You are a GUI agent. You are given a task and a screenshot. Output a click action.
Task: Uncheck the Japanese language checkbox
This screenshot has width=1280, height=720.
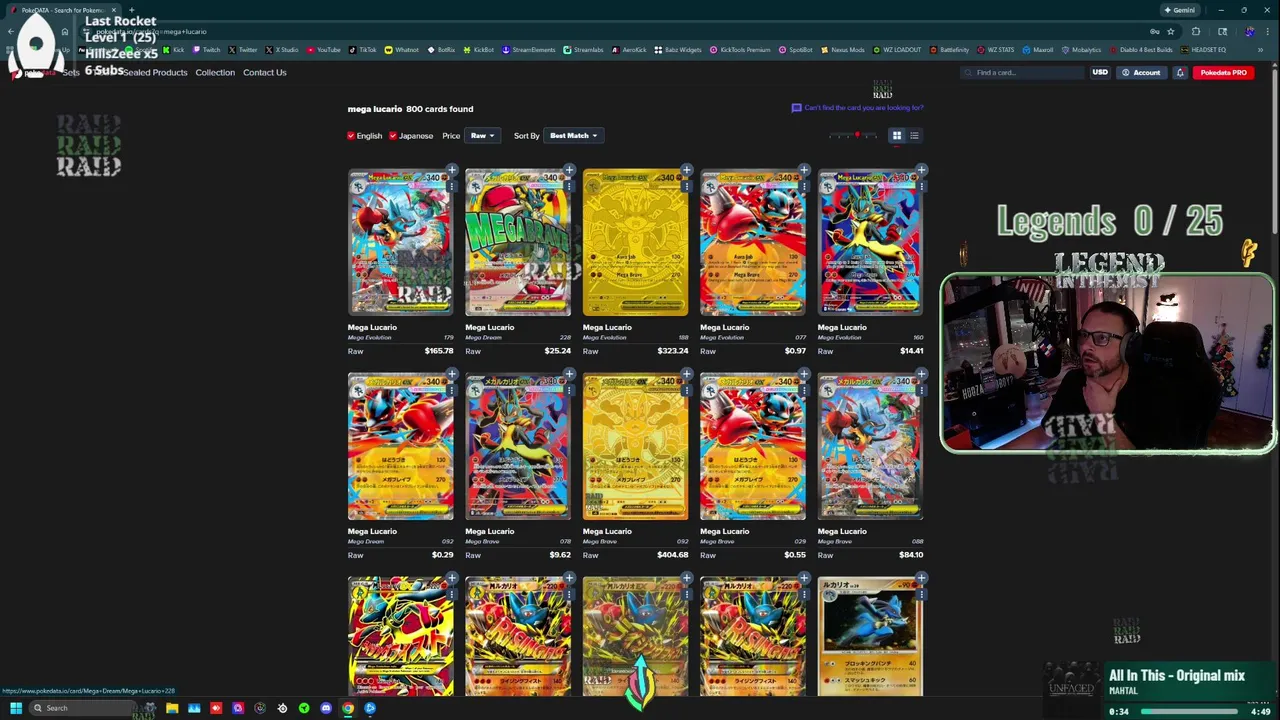393,136
